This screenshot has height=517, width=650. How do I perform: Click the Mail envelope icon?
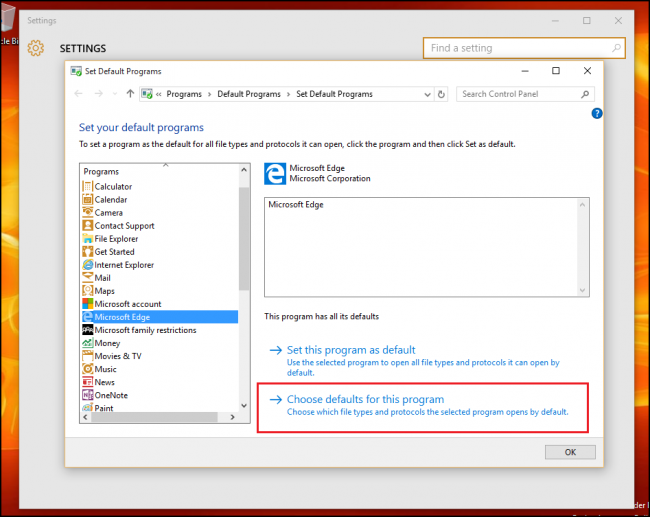pyautogui.click(x=87, y=277)
